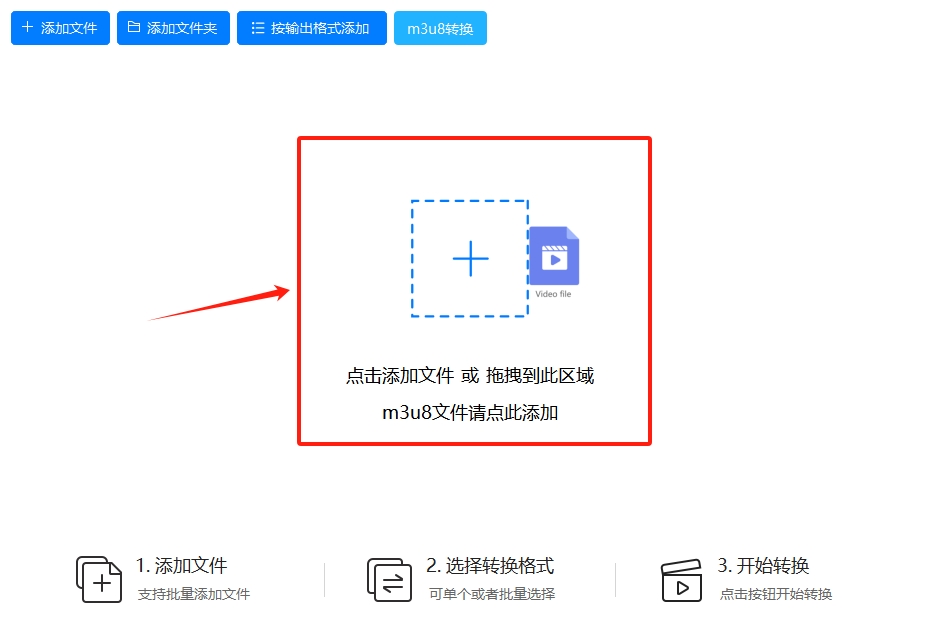940x639 pixels.
Task: Click the clapperboard icon beside 3. 开始转换
Action: point(682,580)
